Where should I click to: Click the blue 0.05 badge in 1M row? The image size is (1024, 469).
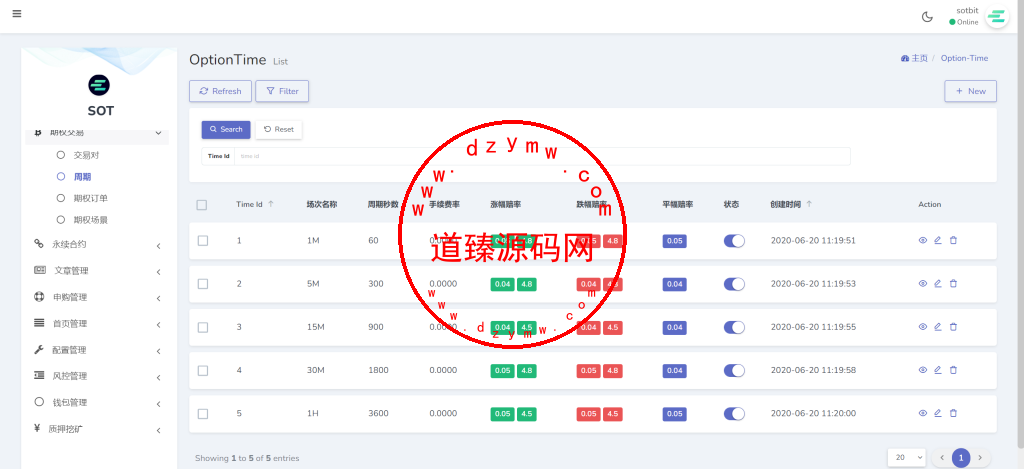tap(675, 240)
